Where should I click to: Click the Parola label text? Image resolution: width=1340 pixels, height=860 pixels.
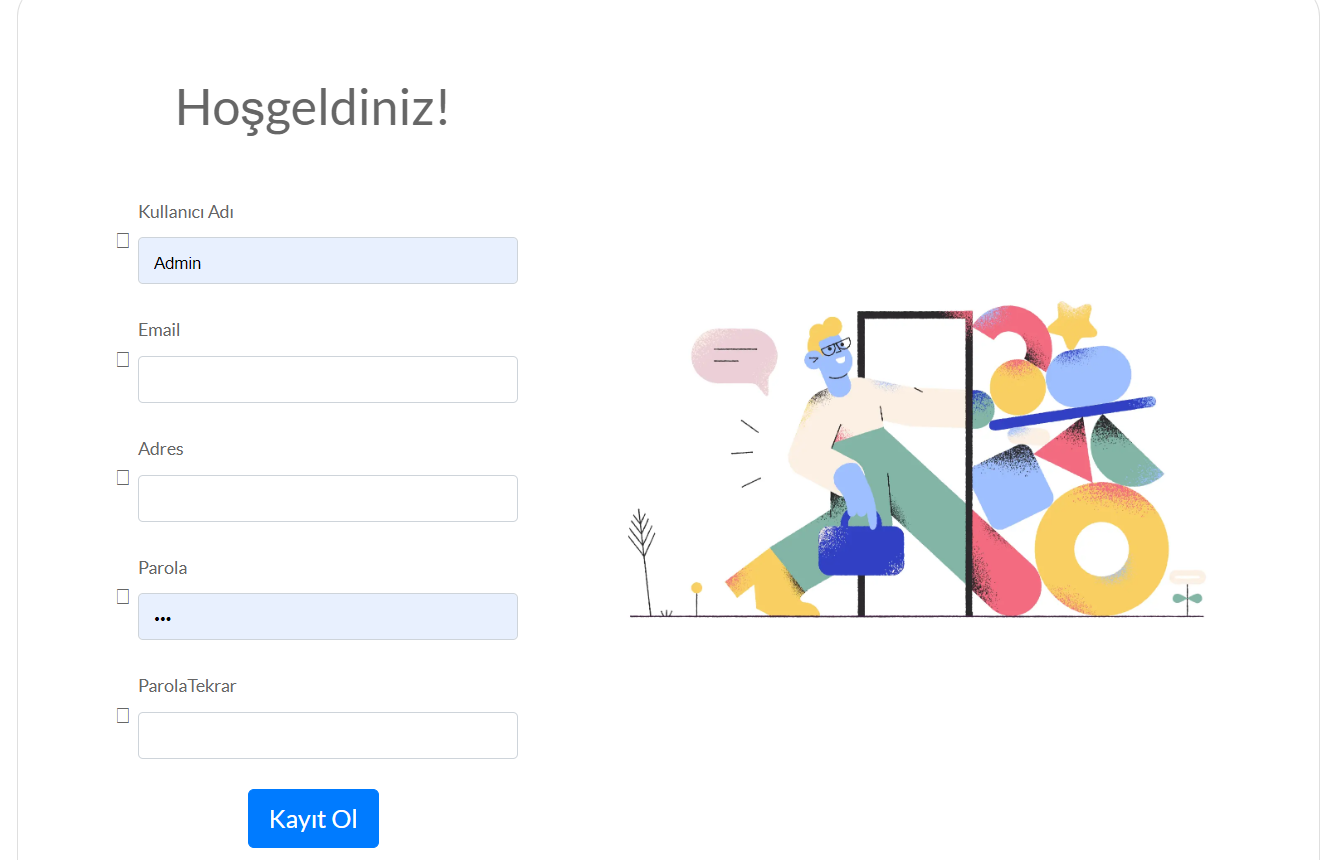tap(162, 567)
